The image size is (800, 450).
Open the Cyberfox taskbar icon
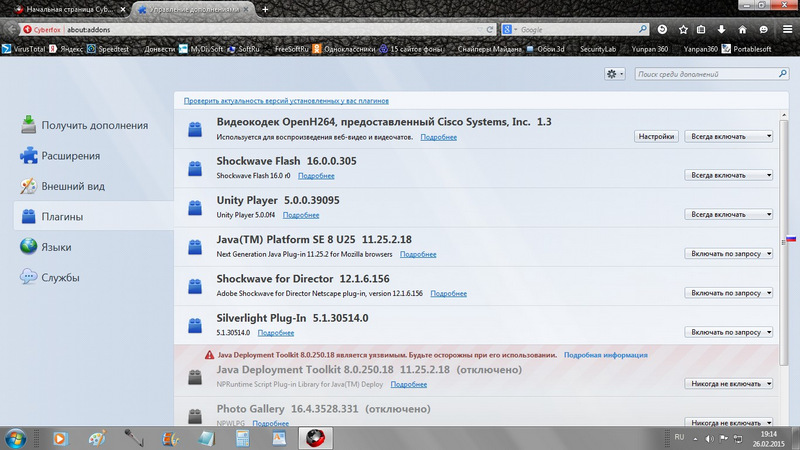[315, 438]
